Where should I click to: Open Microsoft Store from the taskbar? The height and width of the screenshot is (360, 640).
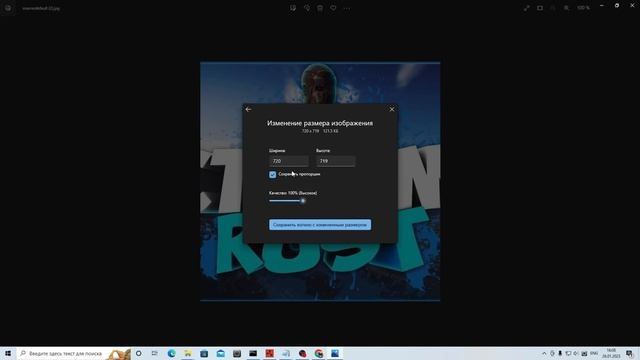(x=204, y=353)
